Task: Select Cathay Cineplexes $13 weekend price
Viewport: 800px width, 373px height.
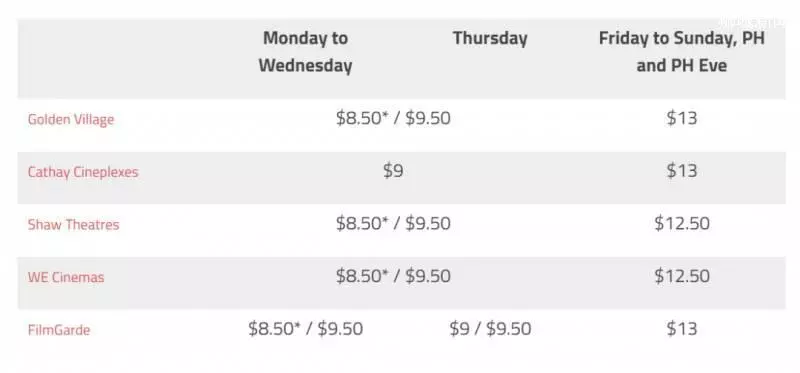Action: click(682, 171)
